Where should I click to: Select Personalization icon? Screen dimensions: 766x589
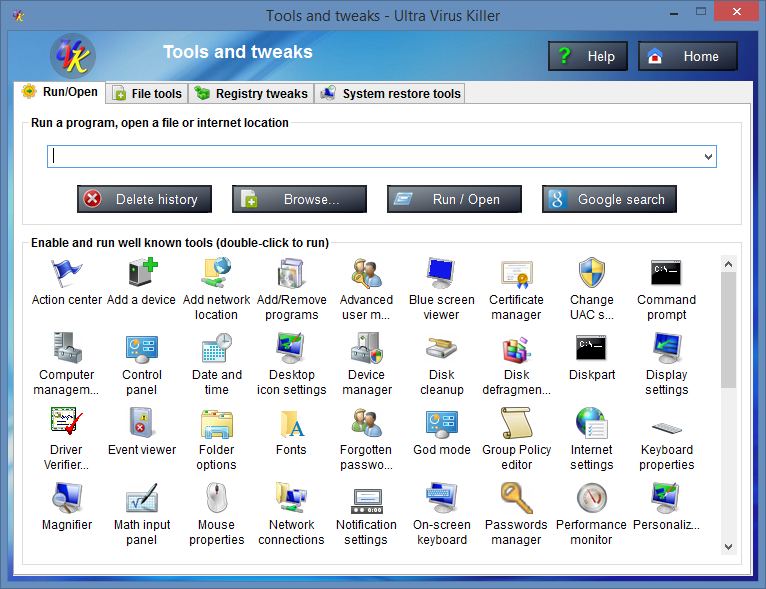(666, 498)
